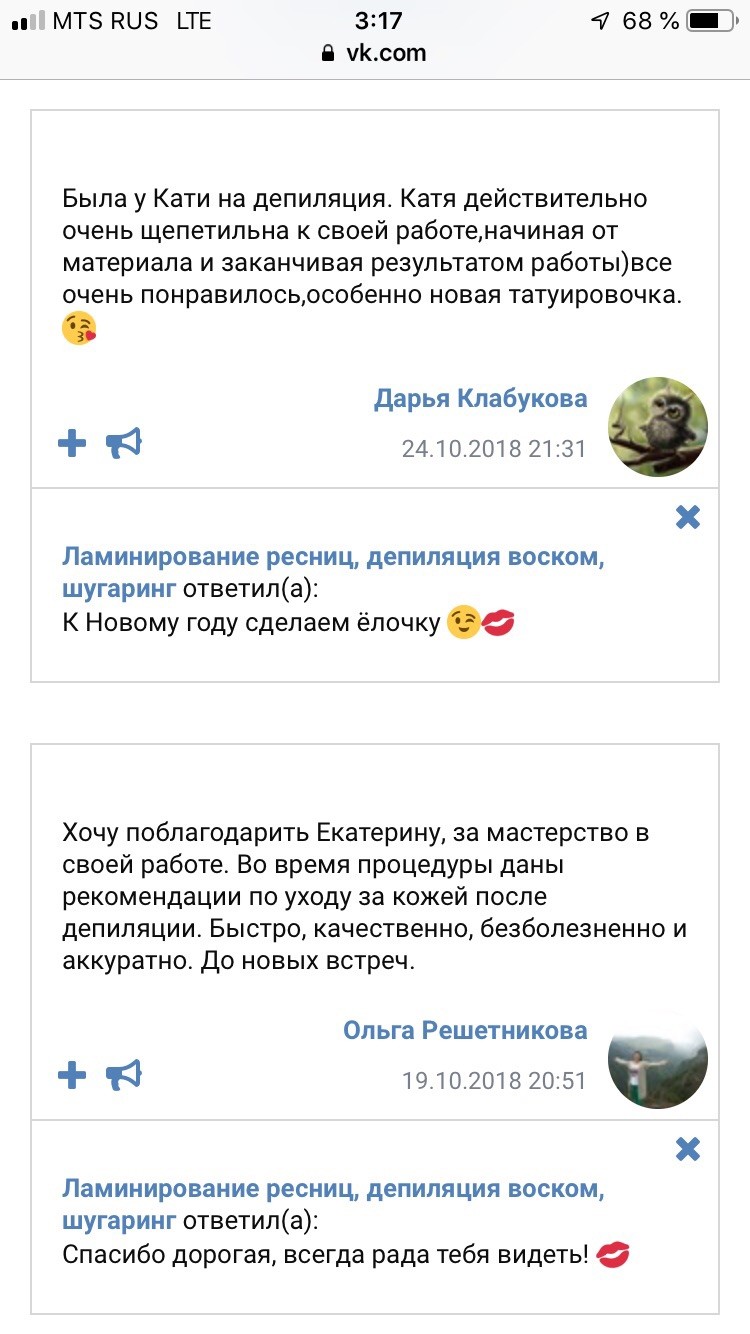
Task: Tap the megaphone icon under Ольга's review
Action: coord(125,1075)
